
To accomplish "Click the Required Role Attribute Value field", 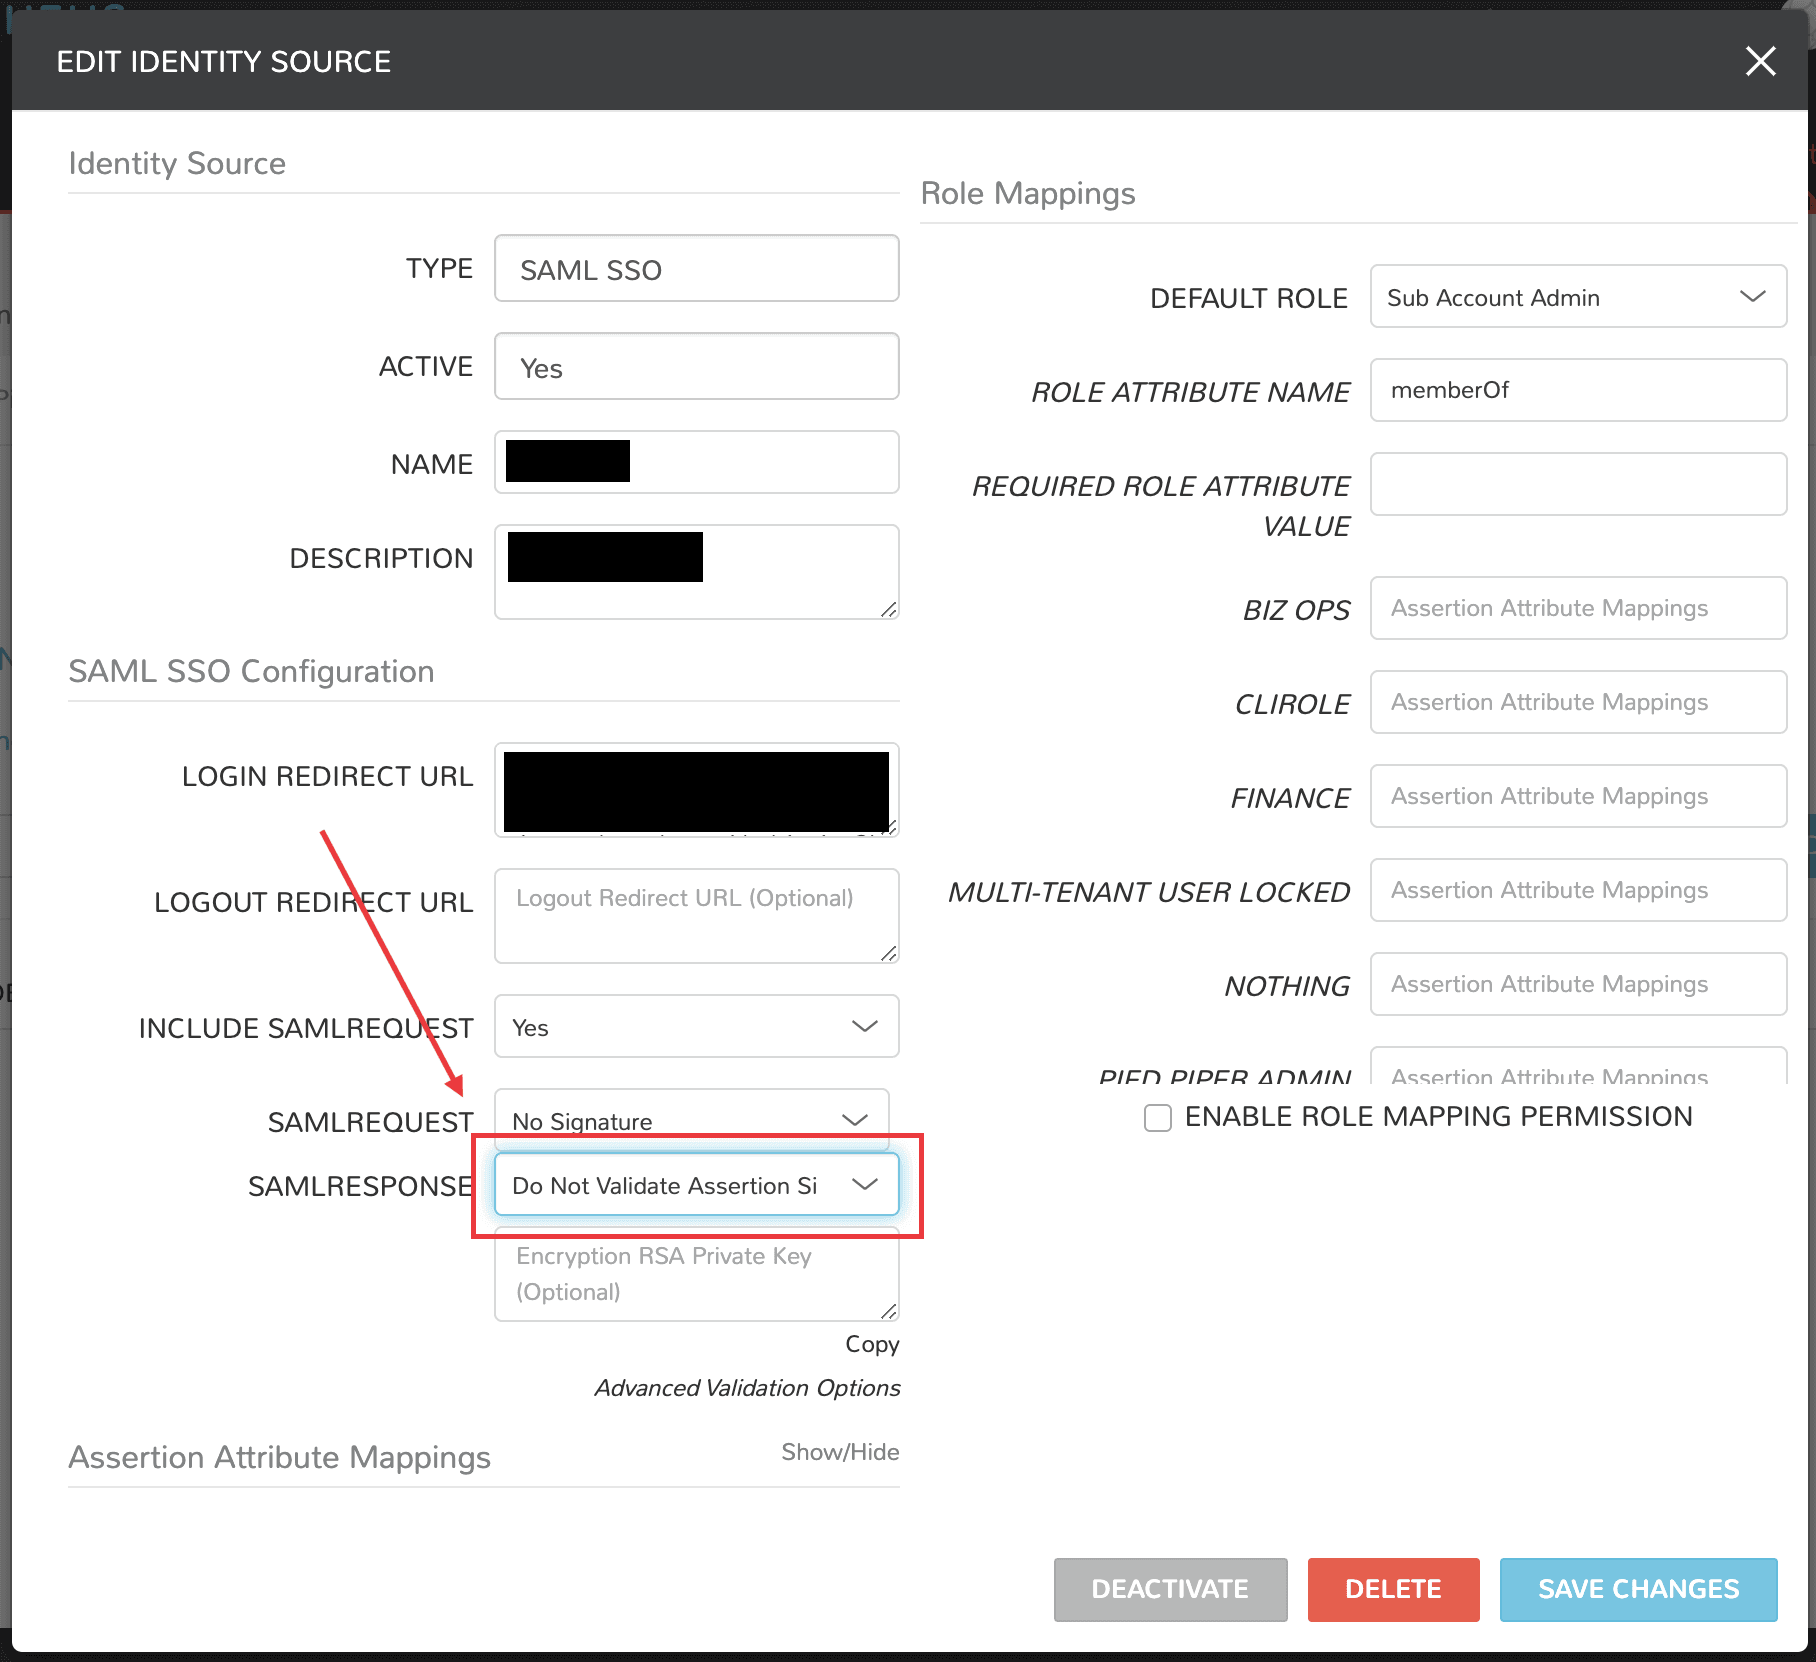I will (x=1578, y=484).
